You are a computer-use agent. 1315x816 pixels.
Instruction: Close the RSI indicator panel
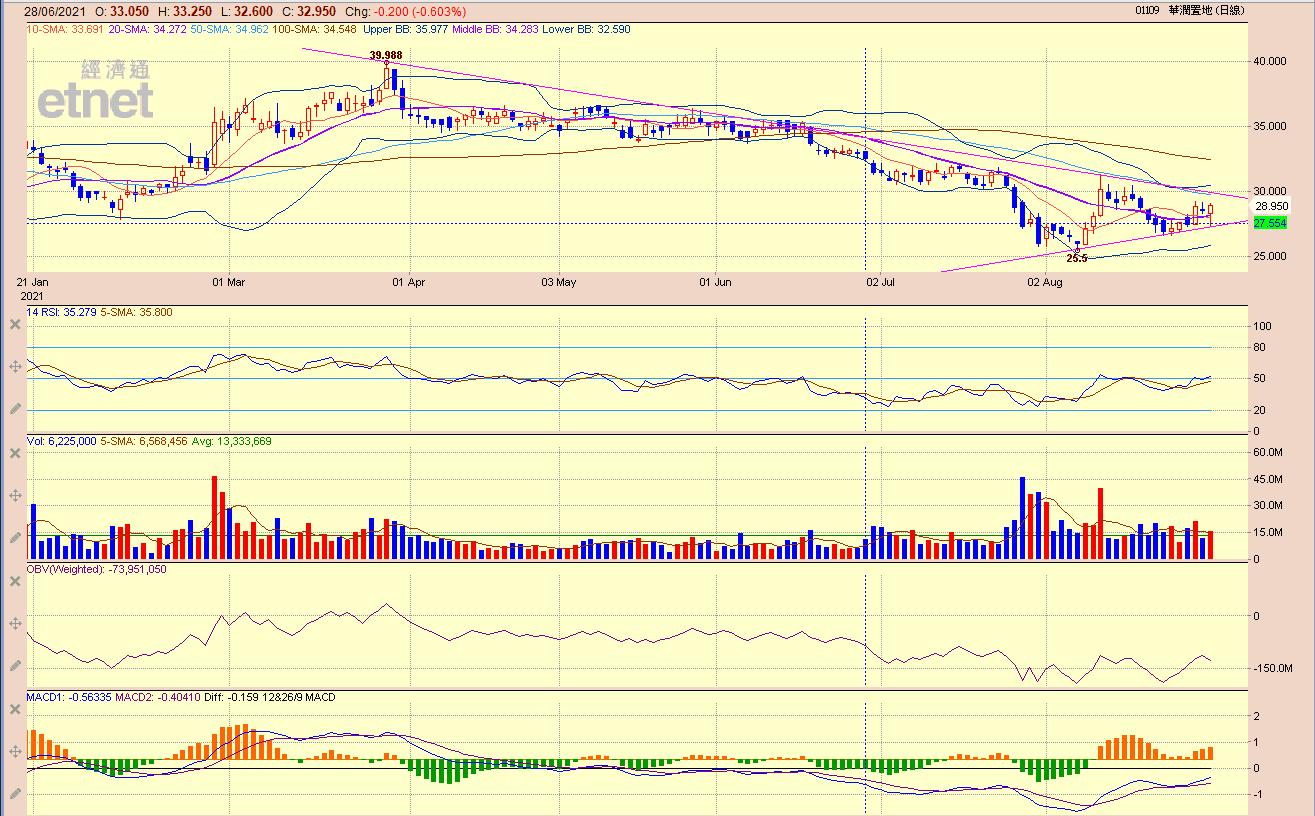[x=15, y=325]
